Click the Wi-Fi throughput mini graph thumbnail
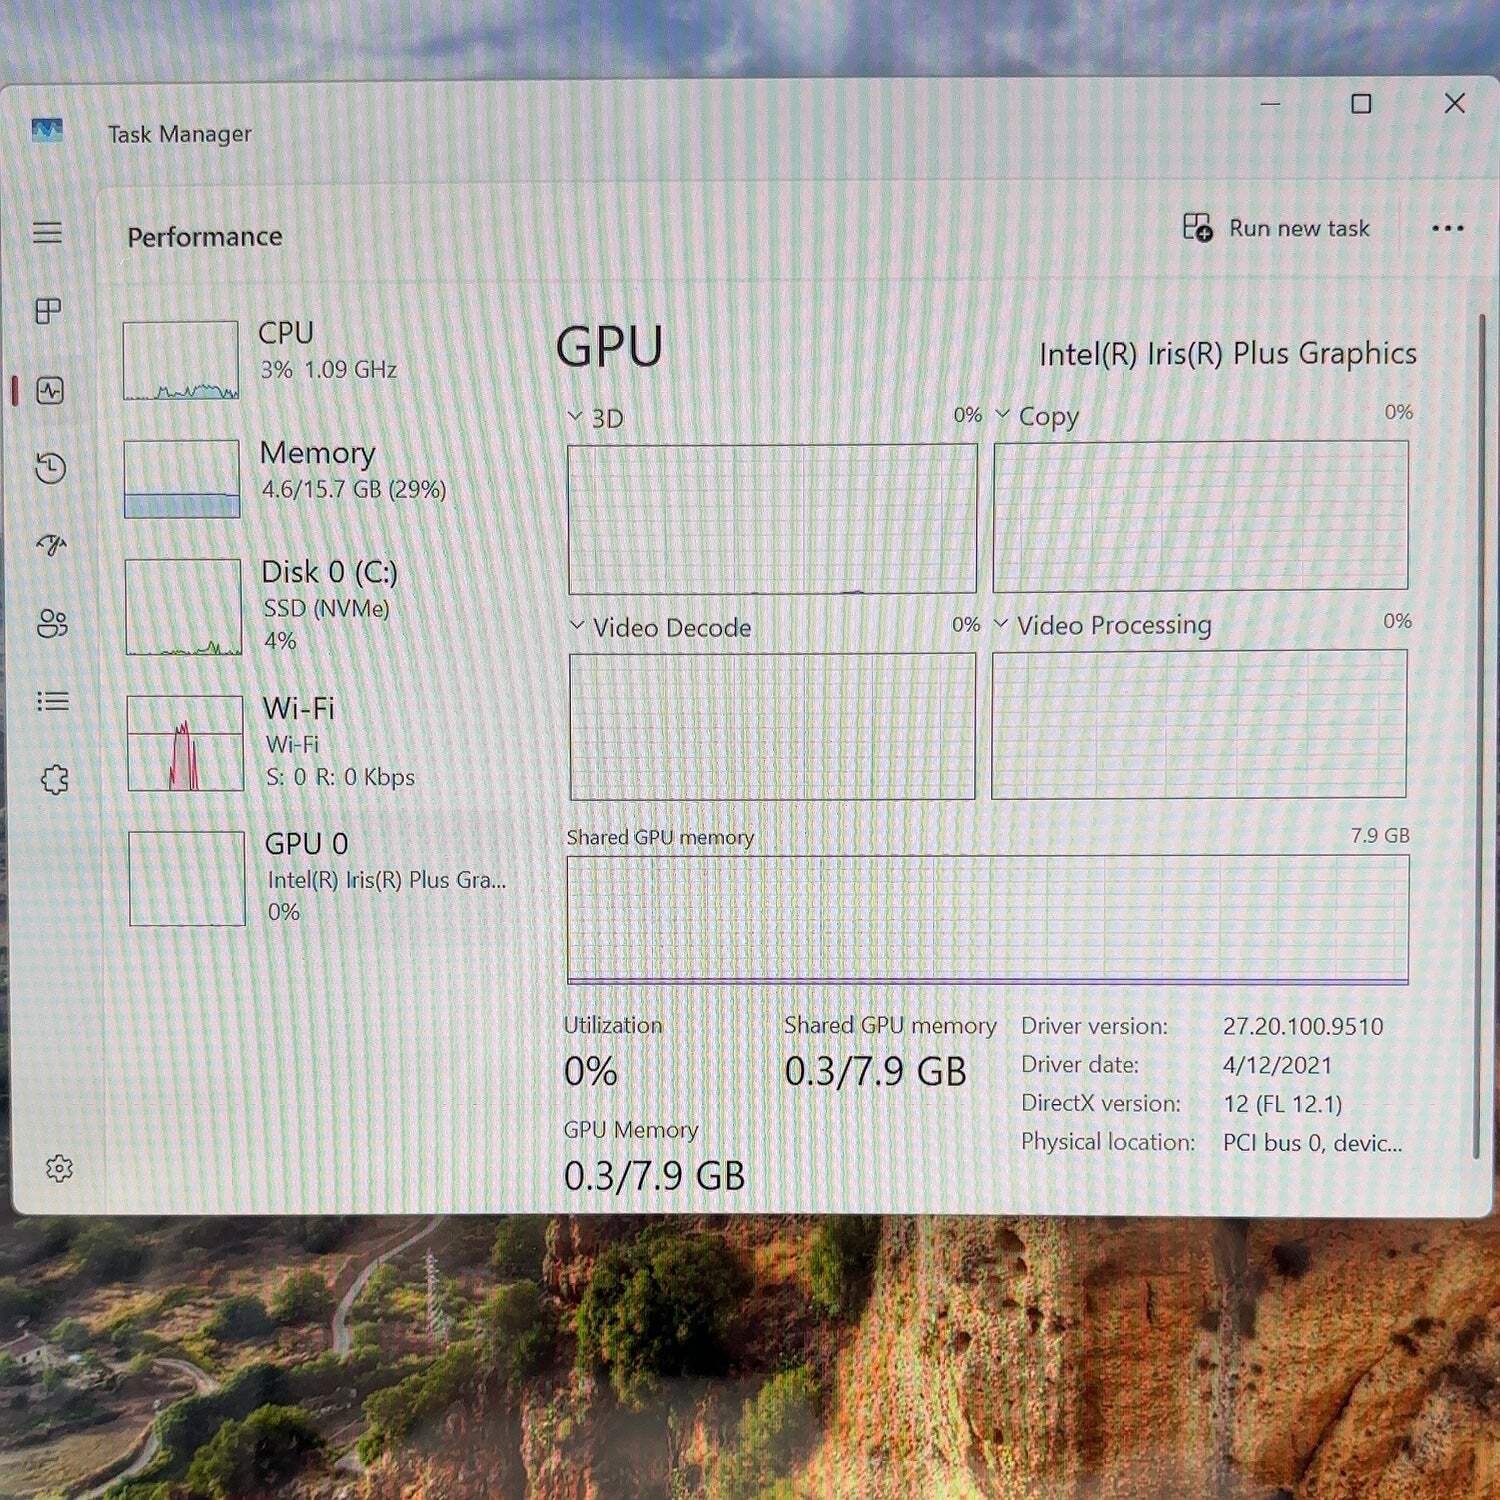This screenshot has width=1500, height=1500. tap(185, 743)
